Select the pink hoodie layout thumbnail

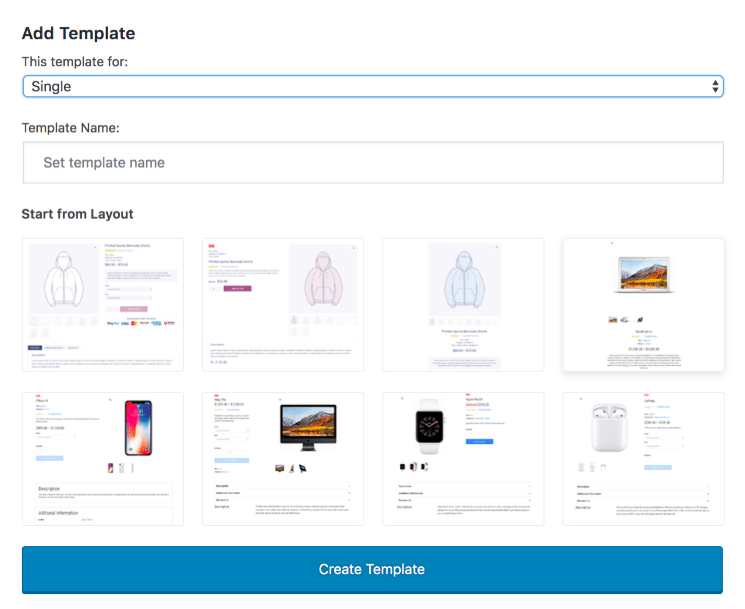283,305
